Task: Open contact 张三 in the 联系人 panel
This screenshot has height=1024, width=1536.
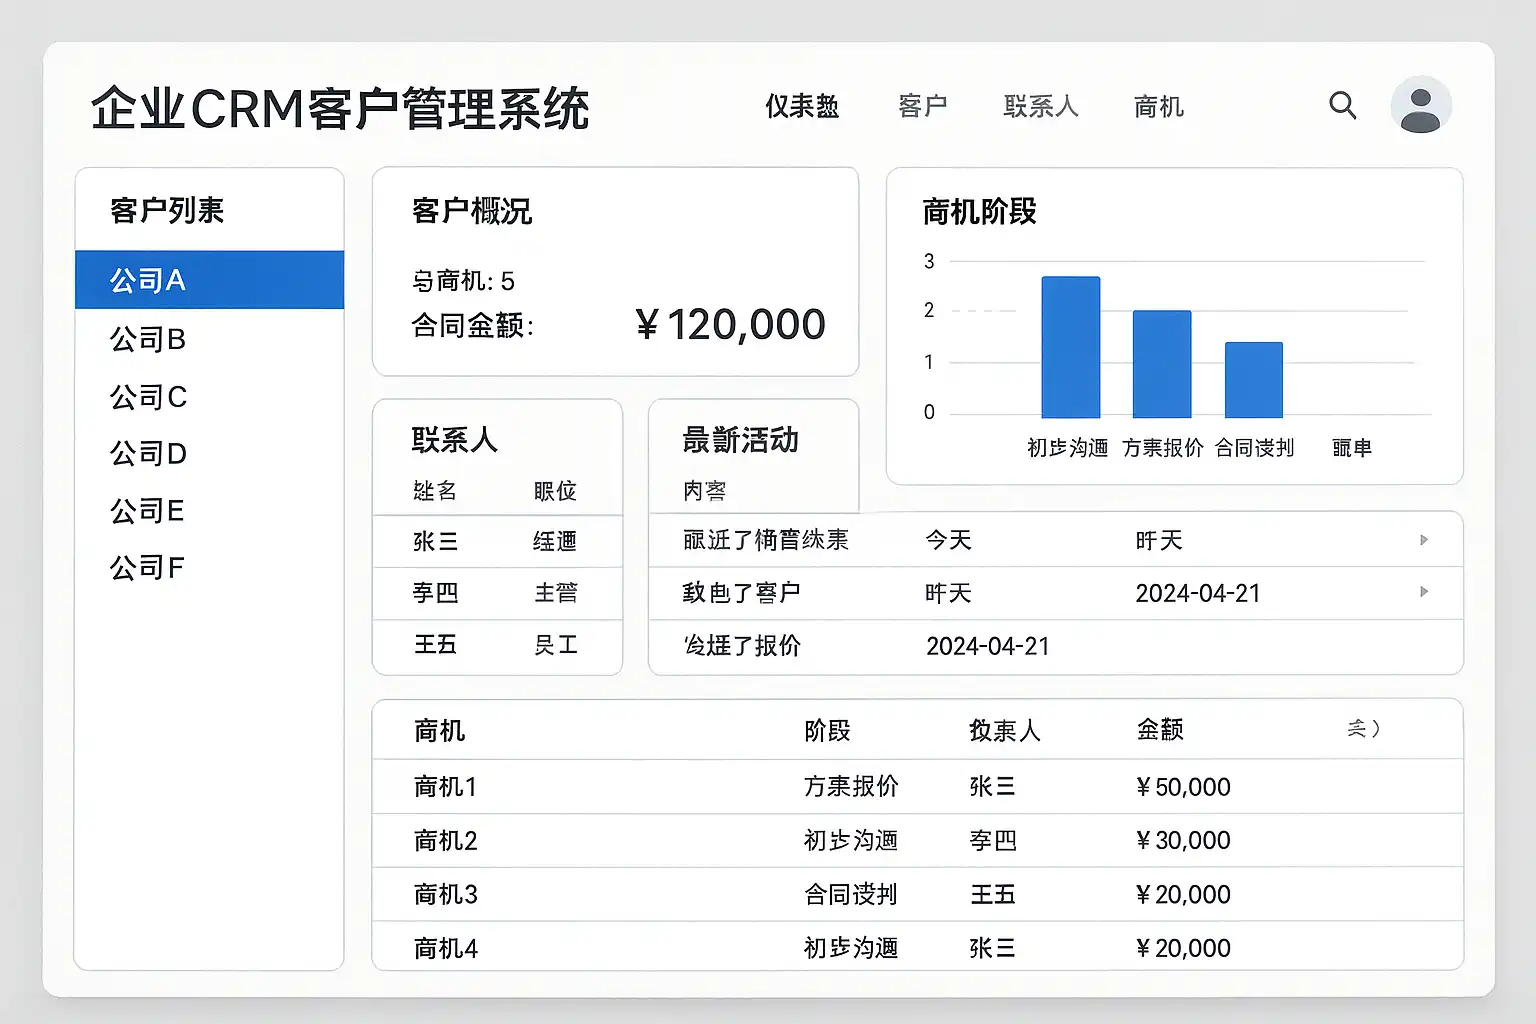Action: click(x=436, y=541)
